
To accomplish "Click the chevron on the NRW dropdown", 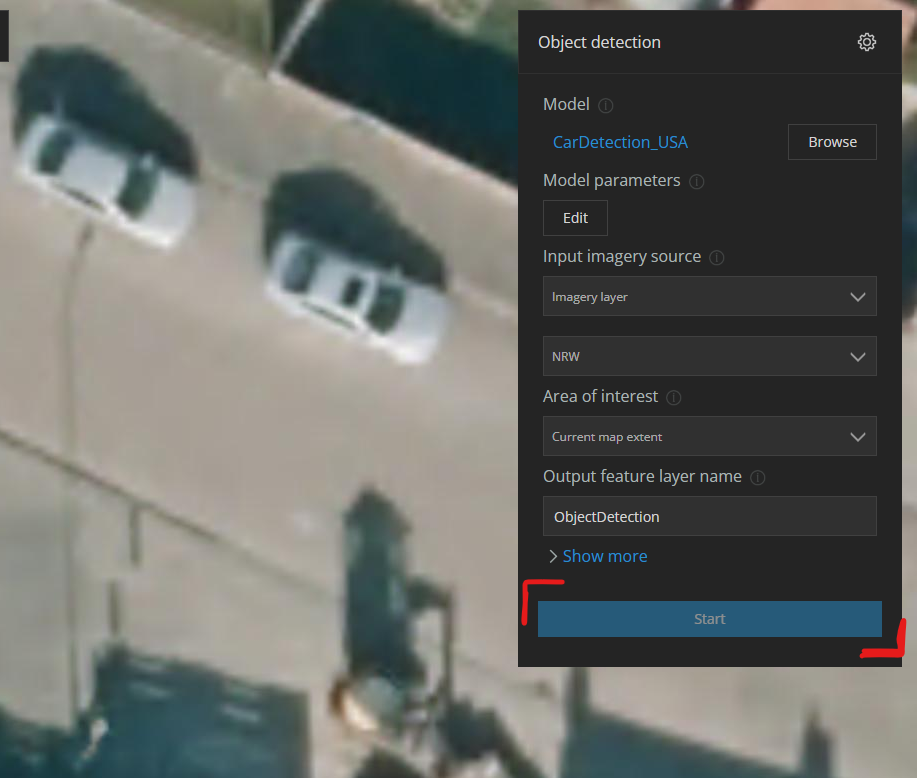I will pyautogui.click(x=857, y=356).
